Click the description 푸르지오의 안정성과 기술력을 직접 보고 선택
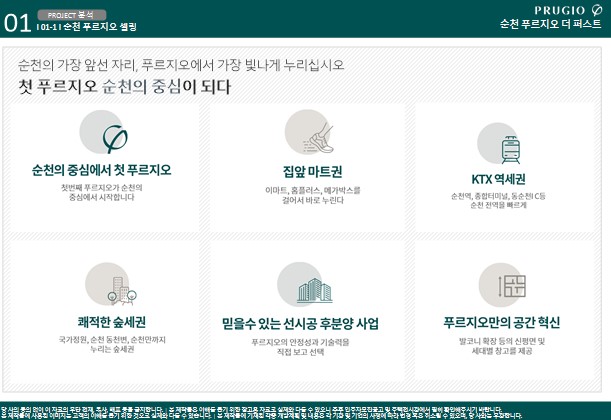Viewport: 611px width, 420px height. [300, 347]
